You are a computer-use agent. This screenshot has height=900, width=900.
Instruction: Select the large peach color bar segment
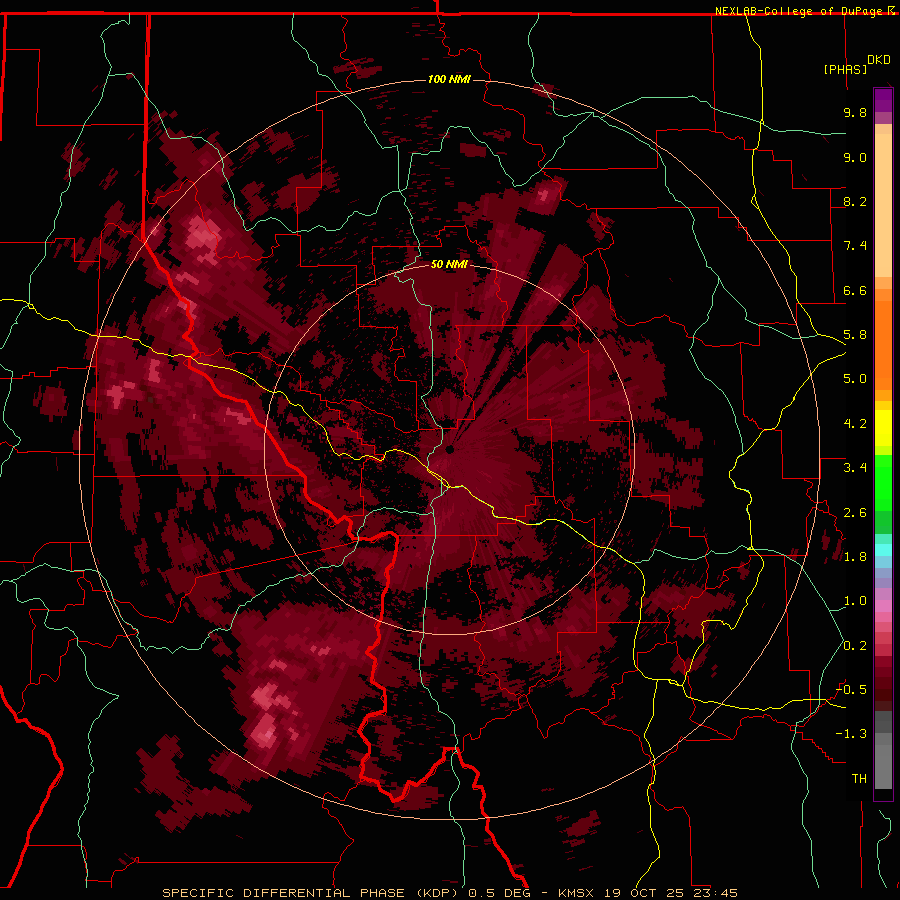(x=883, y=205)
